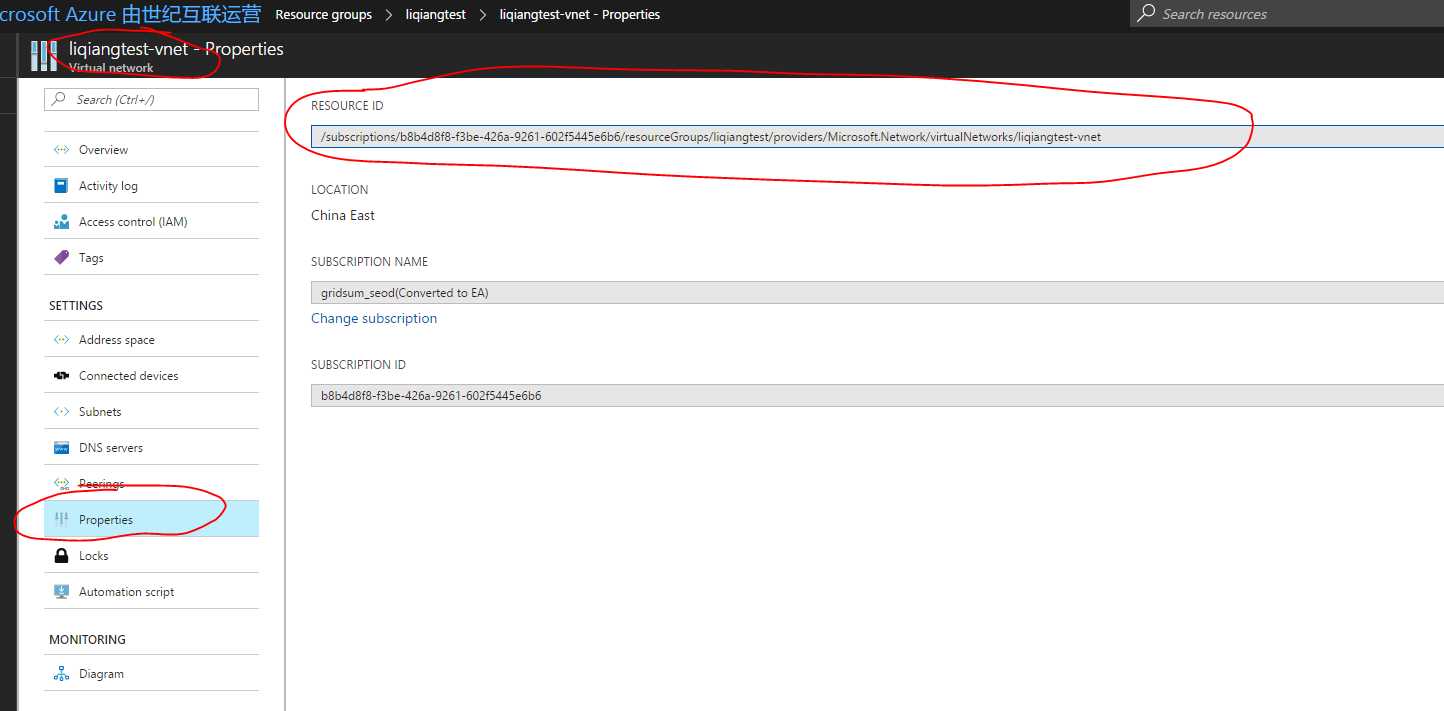Image resolution: width=1444 pixels, height=711 pixels.
Task: Click the virtual network icon in blade header
Action: [x=44, y=56]
